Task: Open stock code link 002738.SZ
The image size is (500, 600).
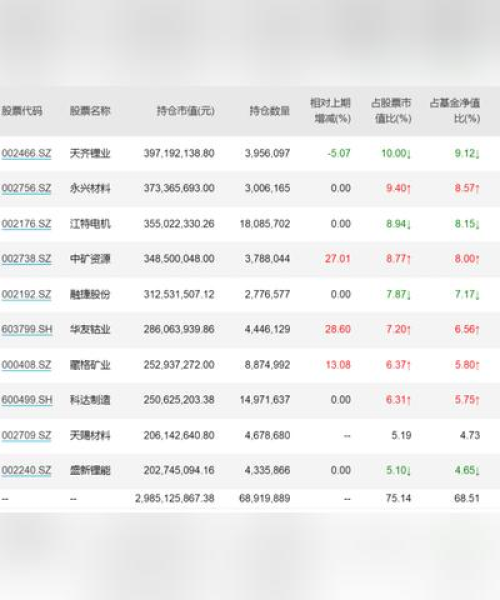Action: (26, 259)
